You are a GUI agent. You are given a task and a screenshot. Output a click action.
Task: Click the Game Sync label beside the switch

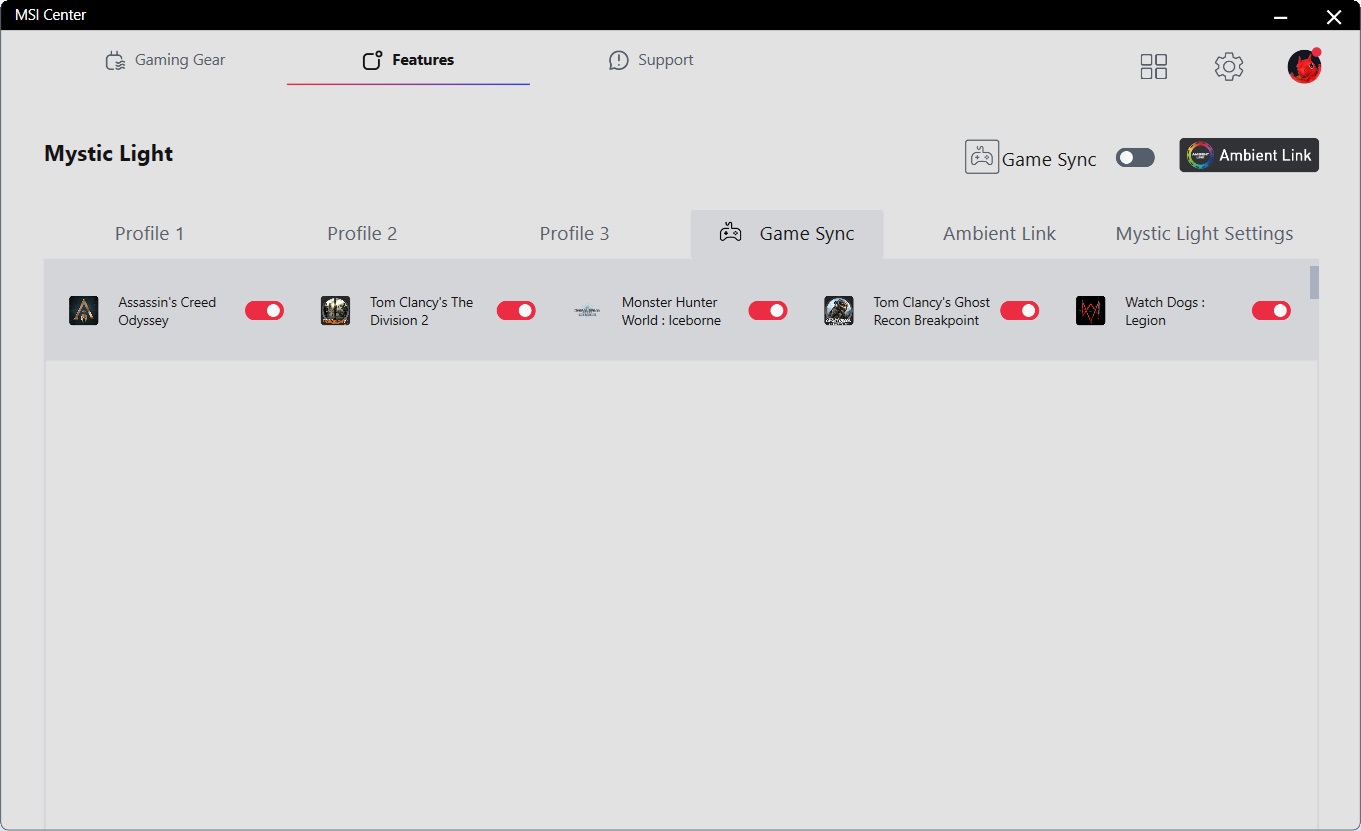point(1049,159)
